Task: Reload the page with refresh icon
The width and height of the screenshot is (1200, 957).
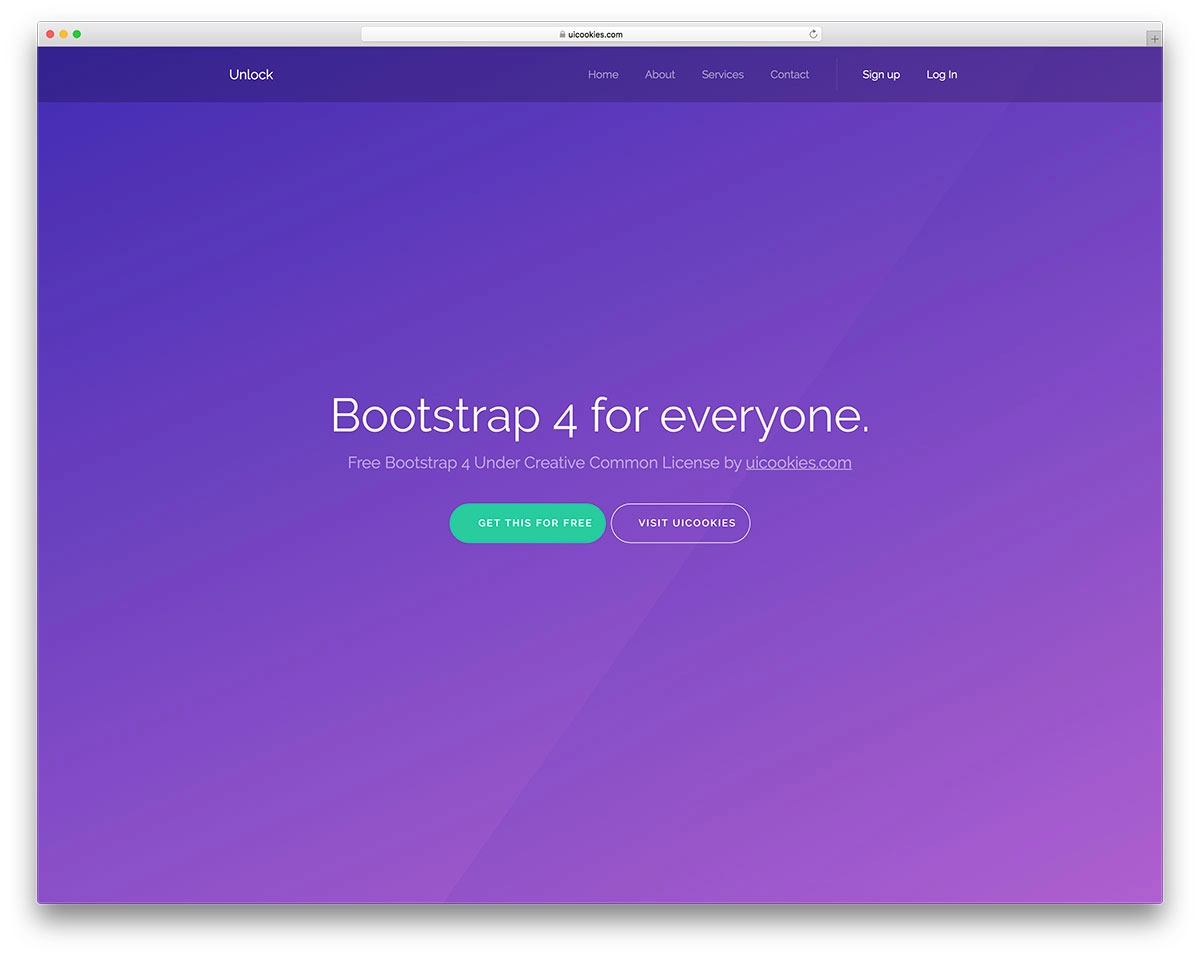Action: [x=813, y=34]
